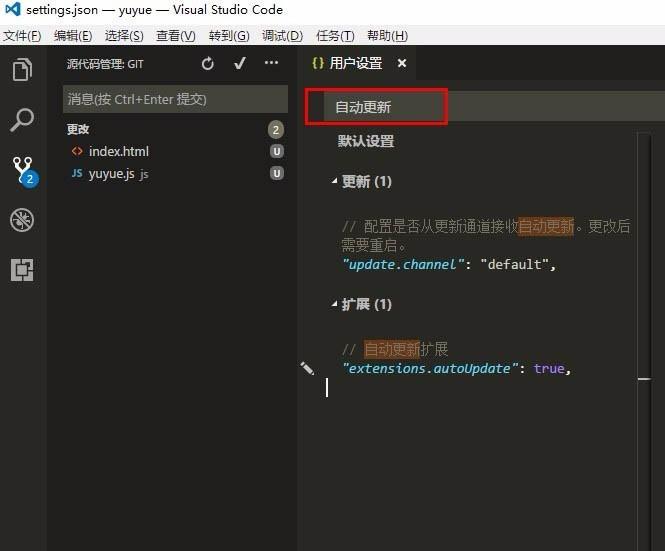Open the 查看(V) menu
The height and width of the screenshot is (551, 665).
[x=176, y=36]
